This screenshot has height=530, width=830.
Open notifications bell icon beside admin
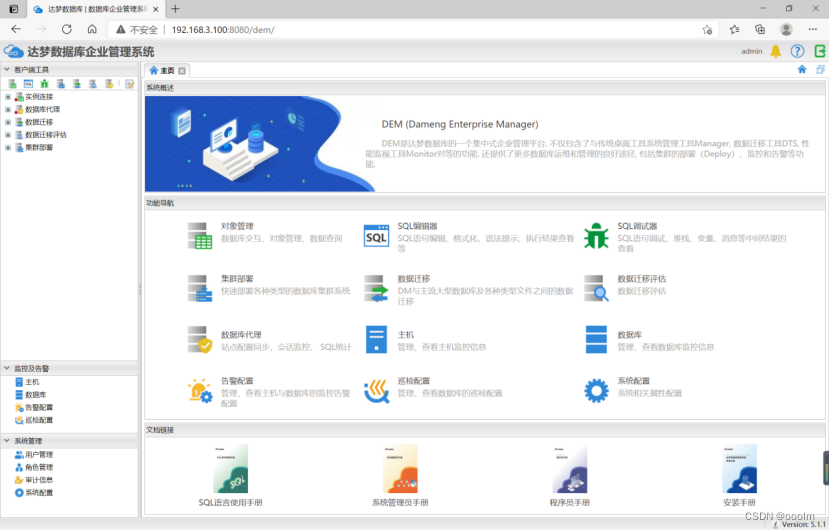click(x=775, y=51)
